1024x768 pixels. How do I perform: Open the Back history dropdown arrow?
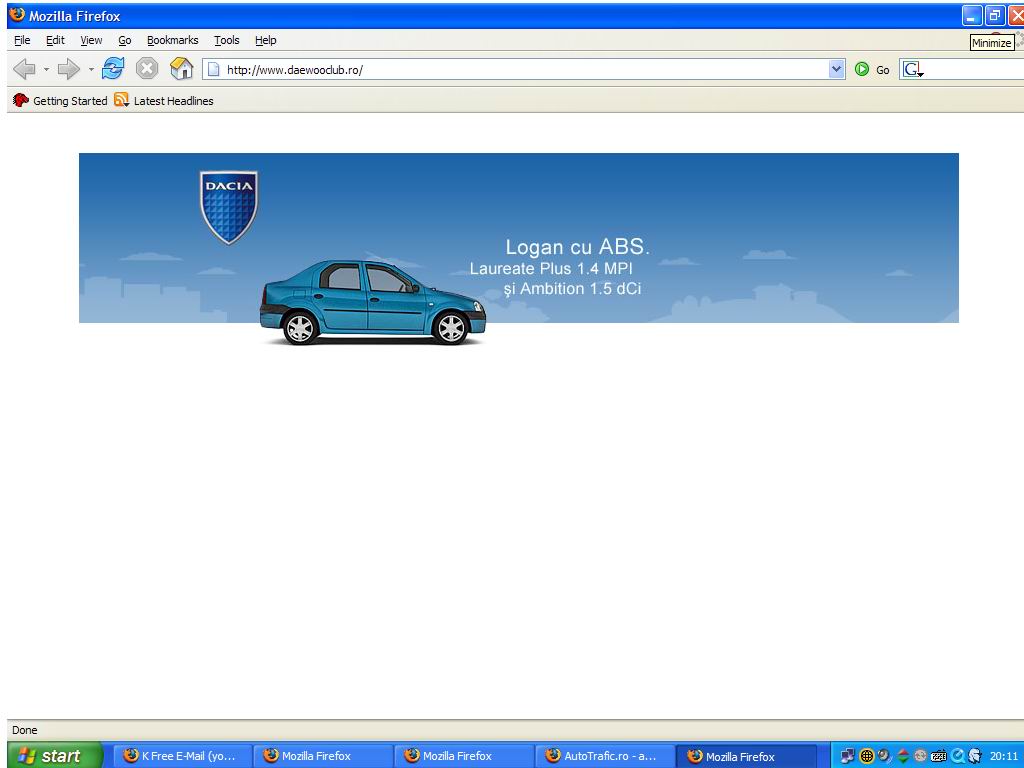coord(46,69)
